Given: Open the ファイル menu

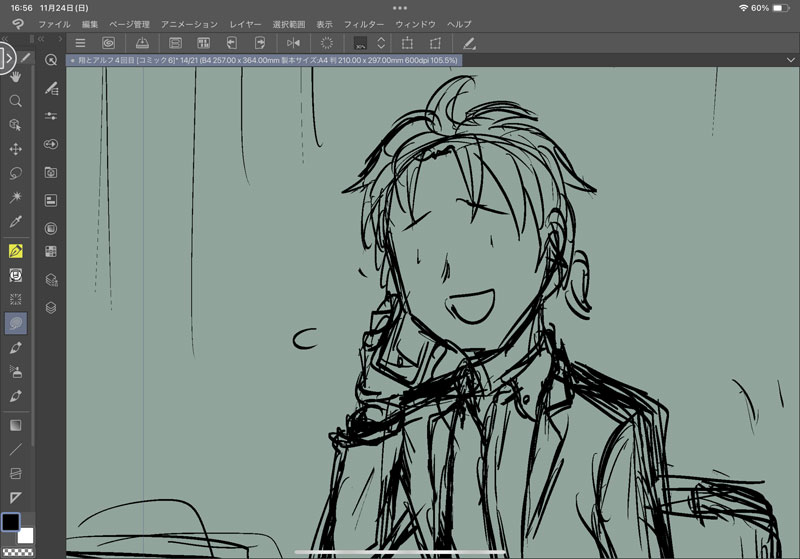Looking at the screenshot, I should click(54, 23).
